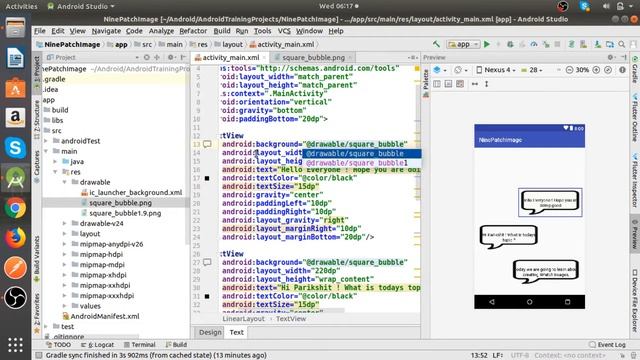
Task: Click collapse-all icon in Project panel header
Action: tap(157, 58)
